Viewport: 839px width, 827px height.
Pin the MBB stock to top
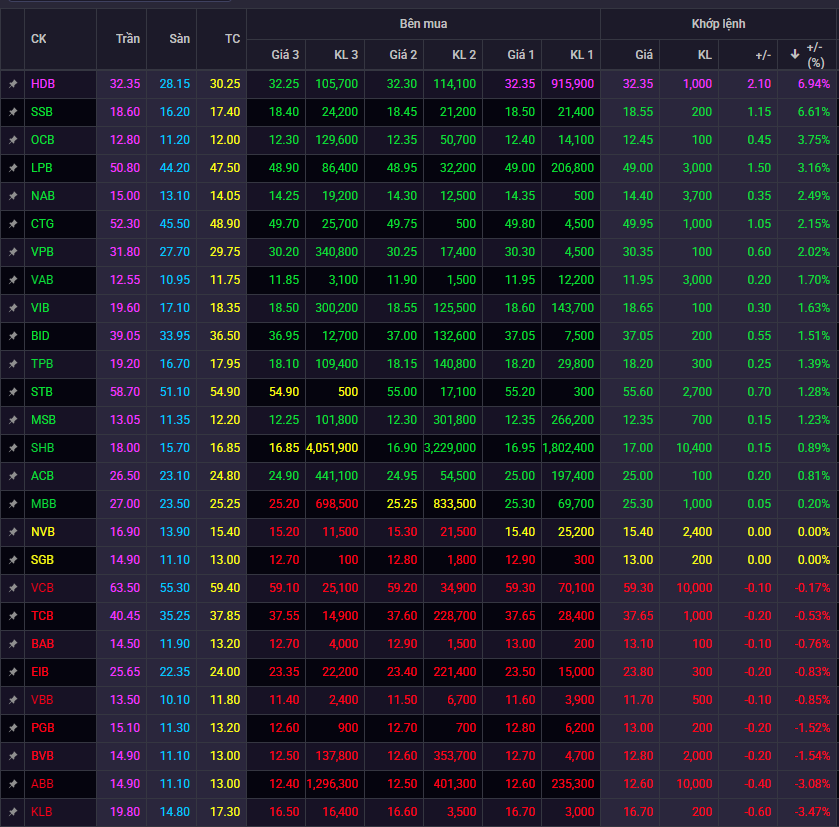click(x=13, y=504)
